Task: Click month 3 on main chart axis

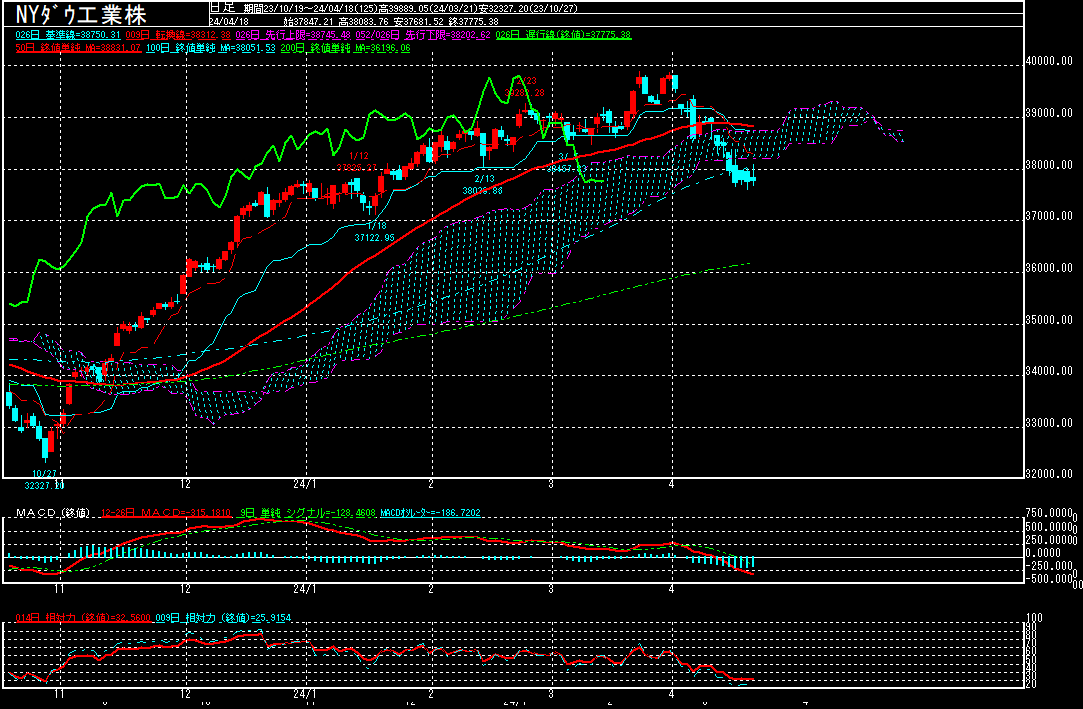Action: point(551,484)
